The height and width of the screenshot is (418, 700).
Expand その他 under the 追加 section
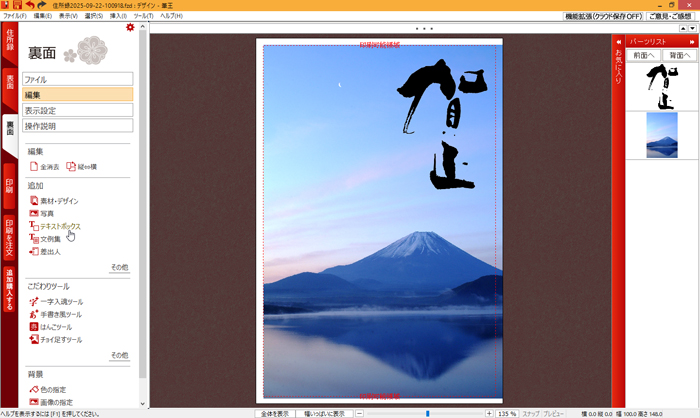pyautogui.click(x=118, y=268)
